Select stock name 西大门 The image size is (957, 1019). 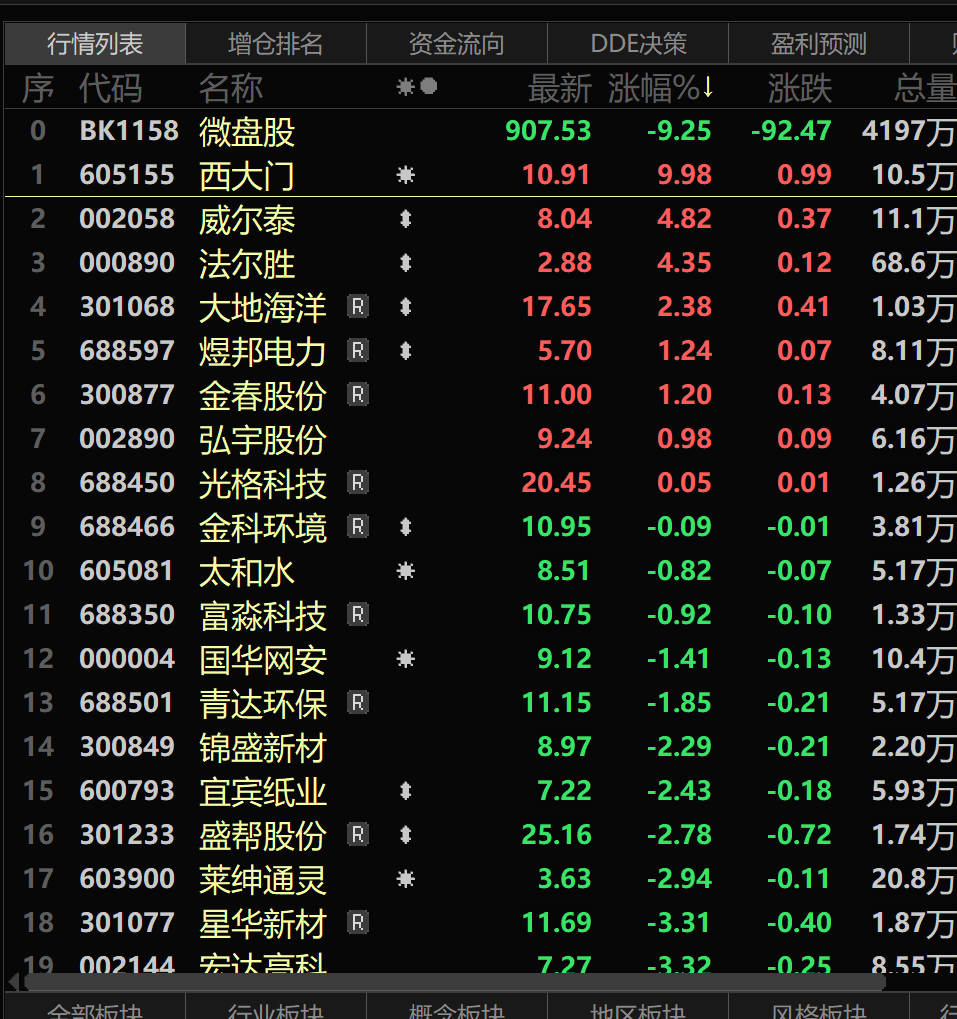click(x=247, y=175)
